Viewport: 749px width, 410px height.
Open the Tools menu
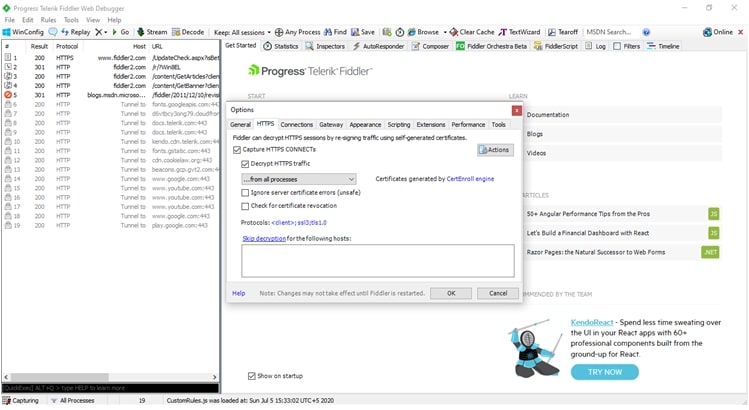point(71,20)
